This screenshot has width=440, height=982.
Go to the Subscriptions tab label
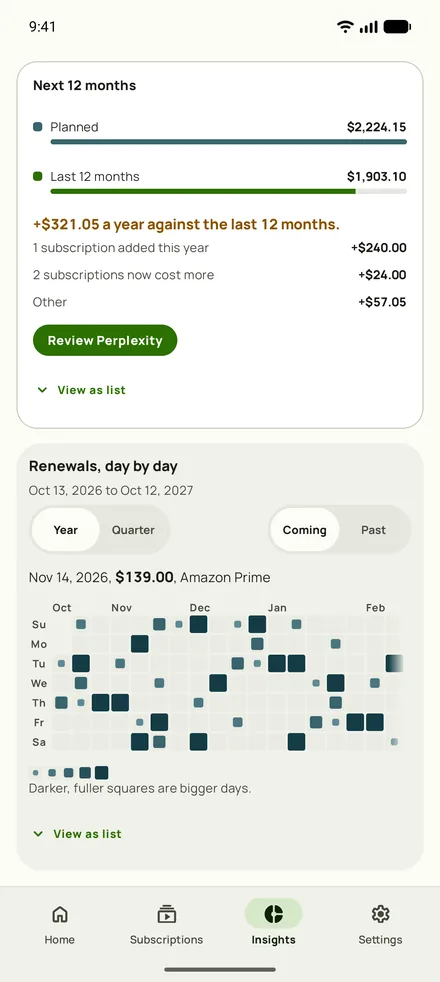(x=166, y=940)
